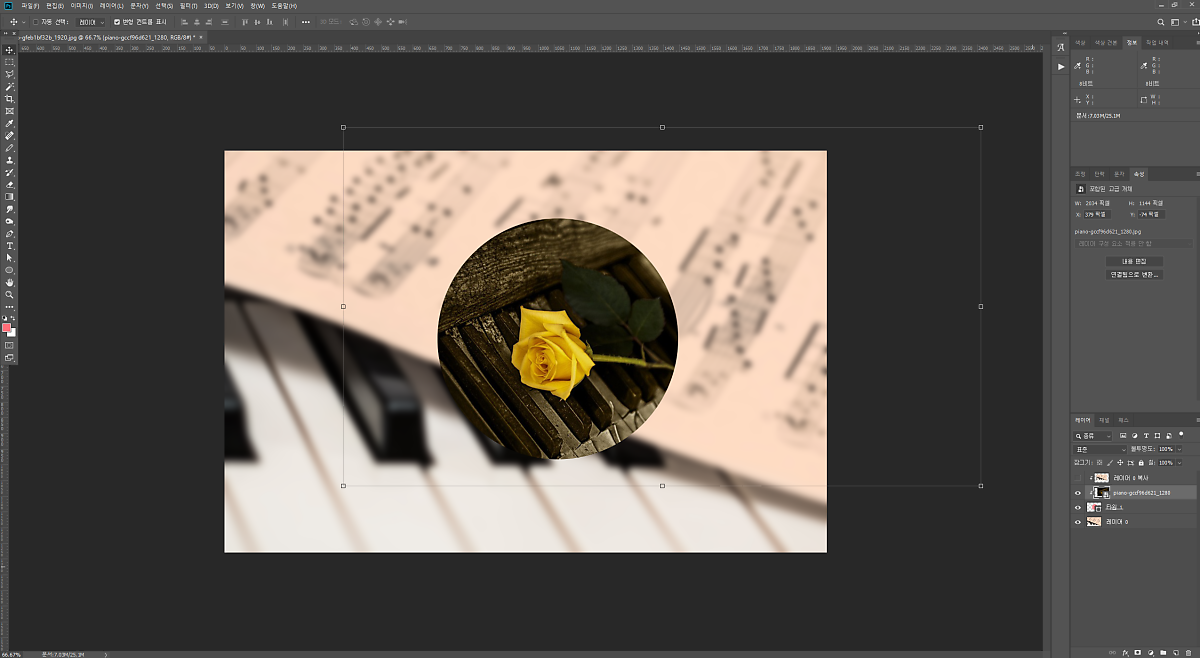
Task: Select the Horizontal Type tool
Action: tap(10, 245)
